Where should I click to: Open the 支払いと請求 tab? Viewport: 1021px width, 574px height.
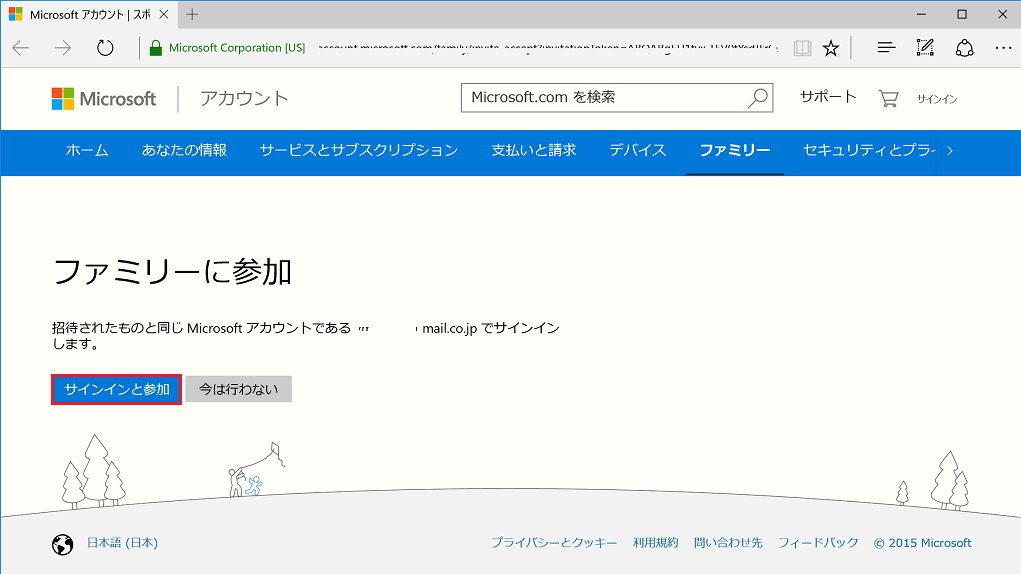coord(533,150)
